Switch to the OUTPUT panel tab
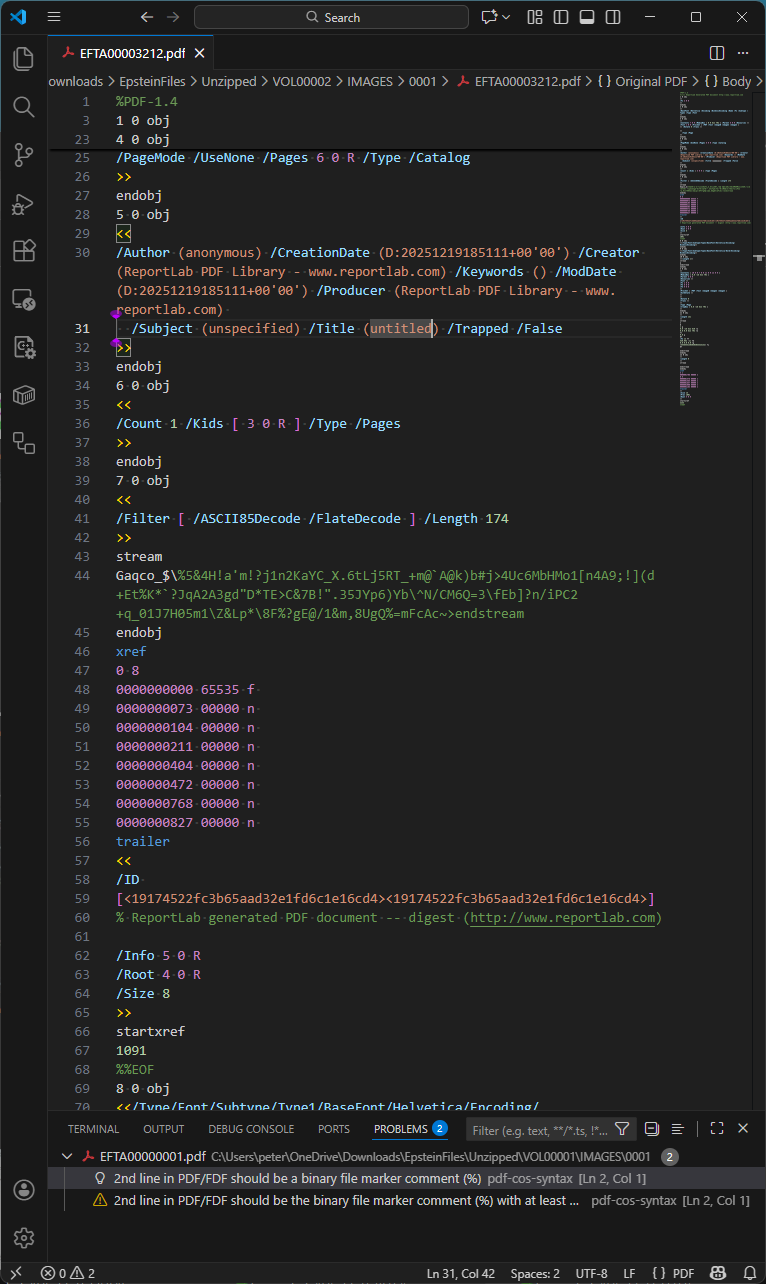This screenshot has width=766, height=1284. tap(163, 1128)
